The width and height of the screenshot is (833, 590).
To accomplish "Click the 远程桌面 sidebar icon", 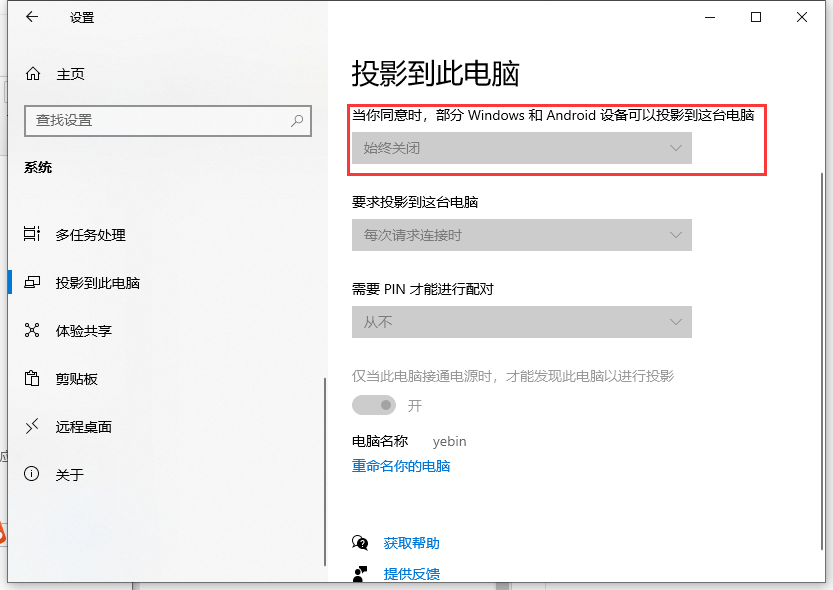I will point(32,427).
